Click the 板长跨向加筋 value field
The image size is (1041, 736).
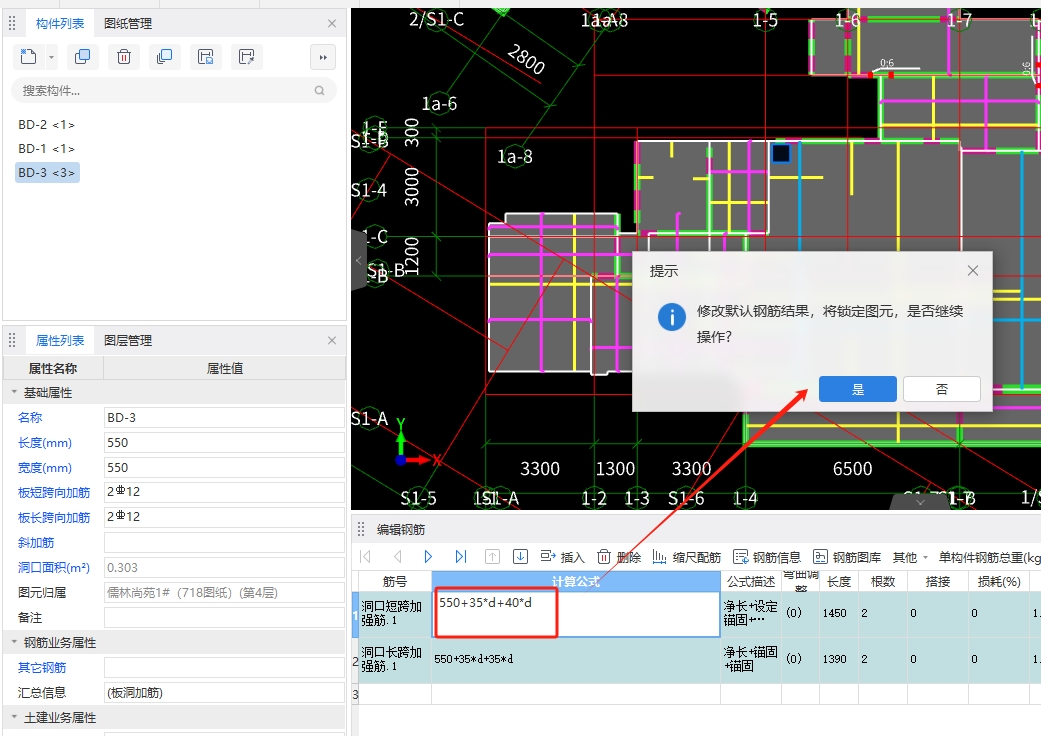pos(224,516)
